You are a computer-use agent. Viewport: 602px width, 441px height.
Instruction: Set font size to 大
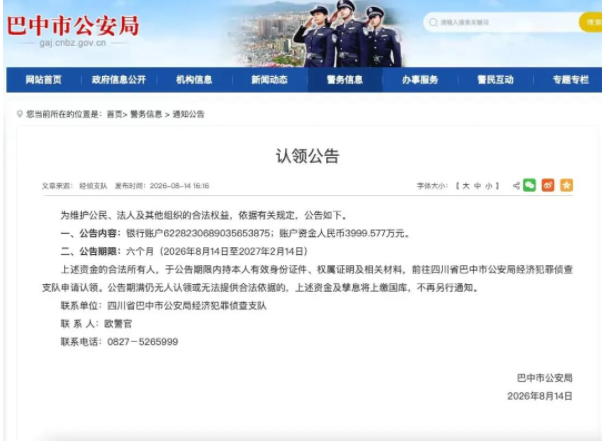pyautogui.click(x=466, y=186)
